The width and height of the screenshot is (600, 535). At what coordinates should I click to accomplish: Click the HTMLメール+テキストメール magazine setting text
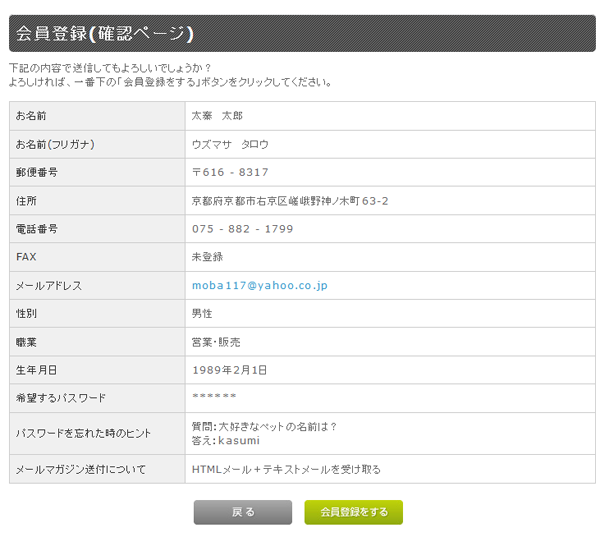click(286, 470)
